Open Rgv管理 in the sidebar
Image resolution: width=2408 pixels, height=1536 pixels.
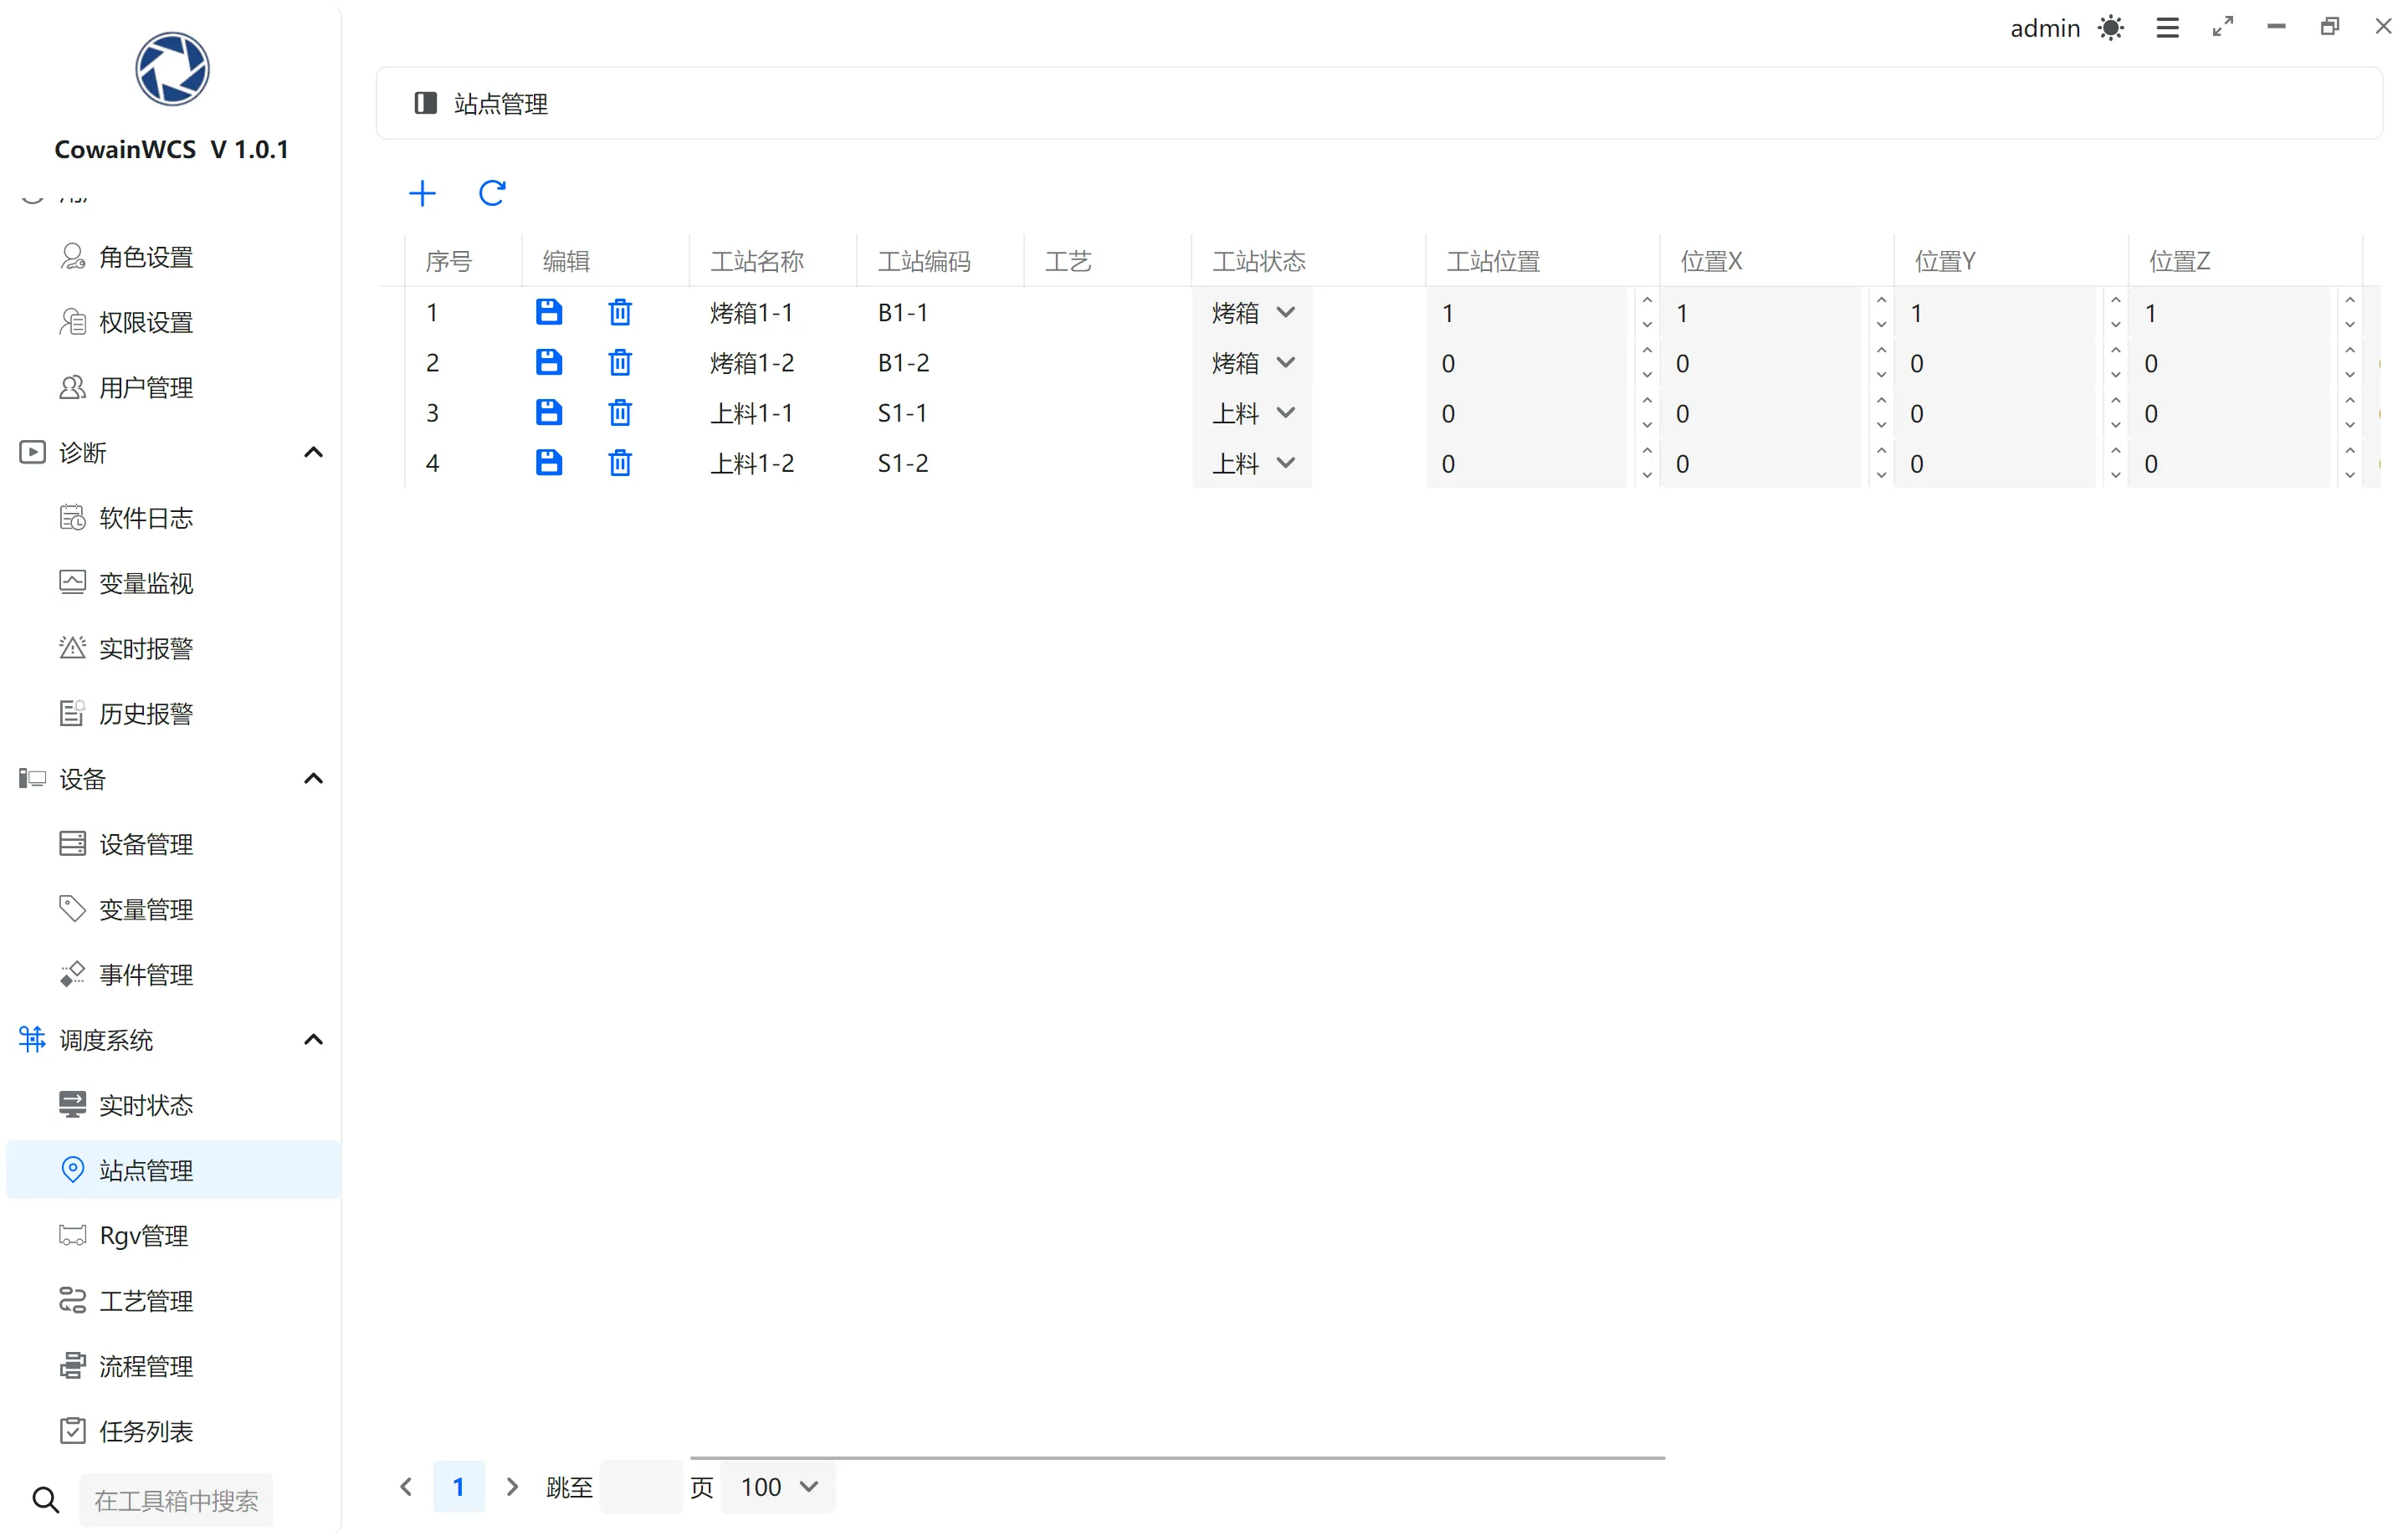(144, 1235)
